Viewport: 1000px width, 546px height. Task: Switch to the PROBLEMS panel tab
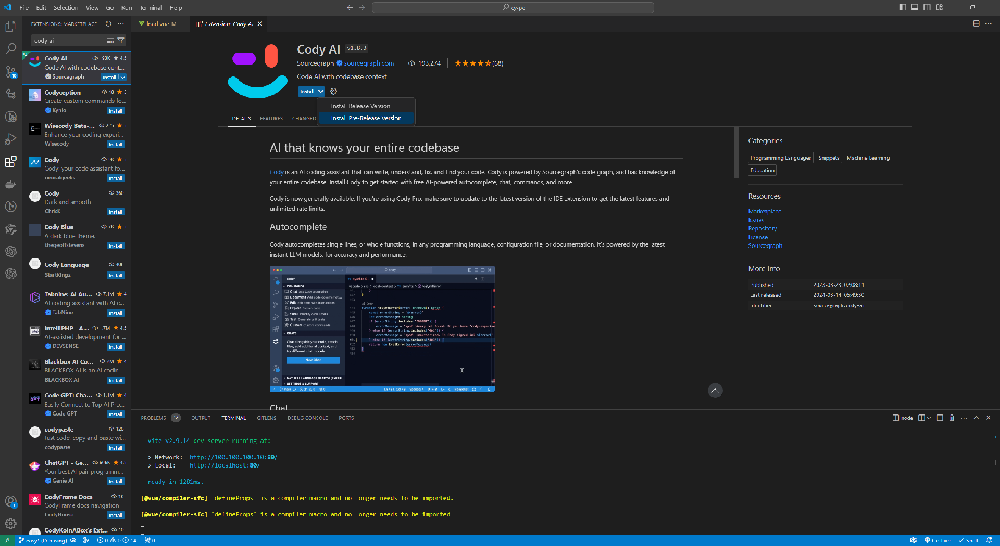click(153, 418)
